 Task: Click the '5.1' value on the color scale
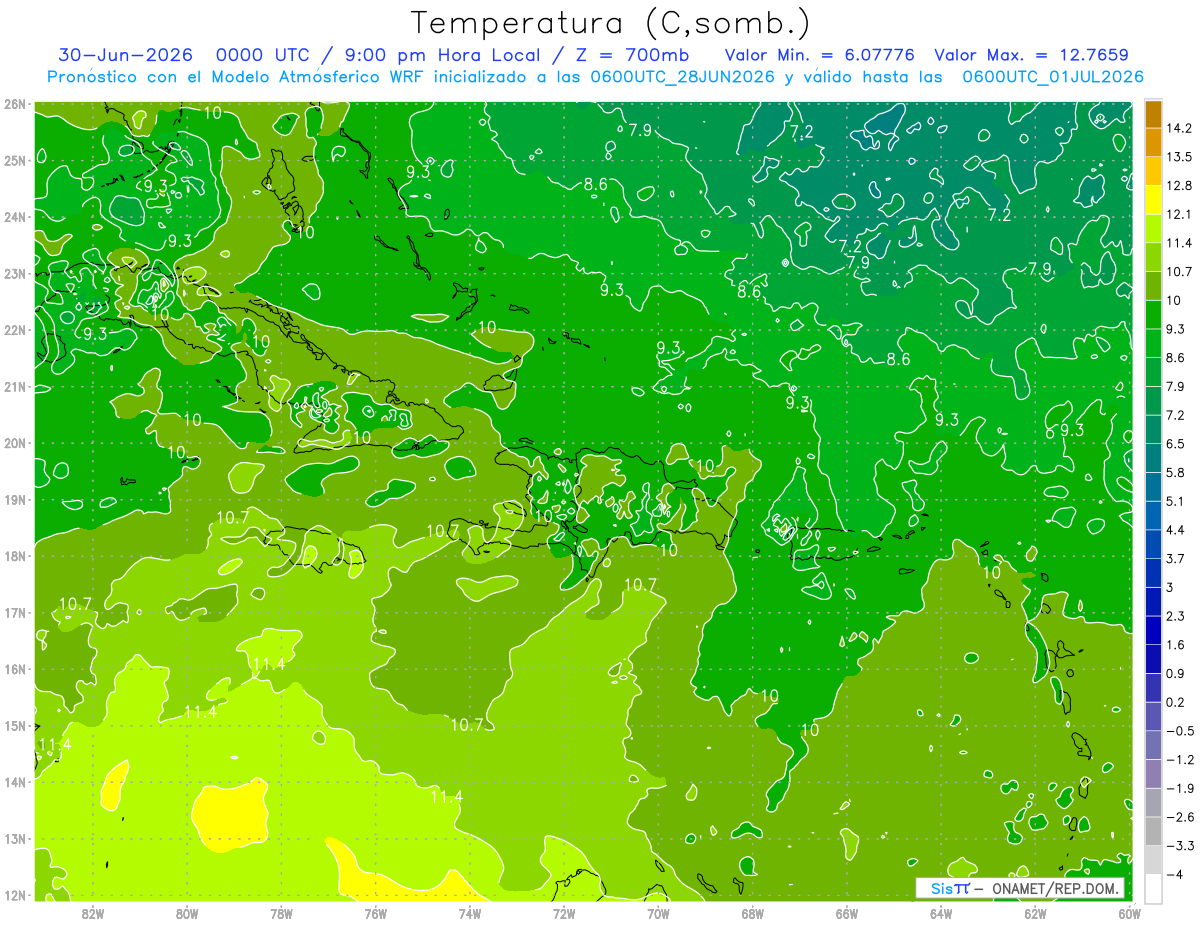click(1177, 501)
